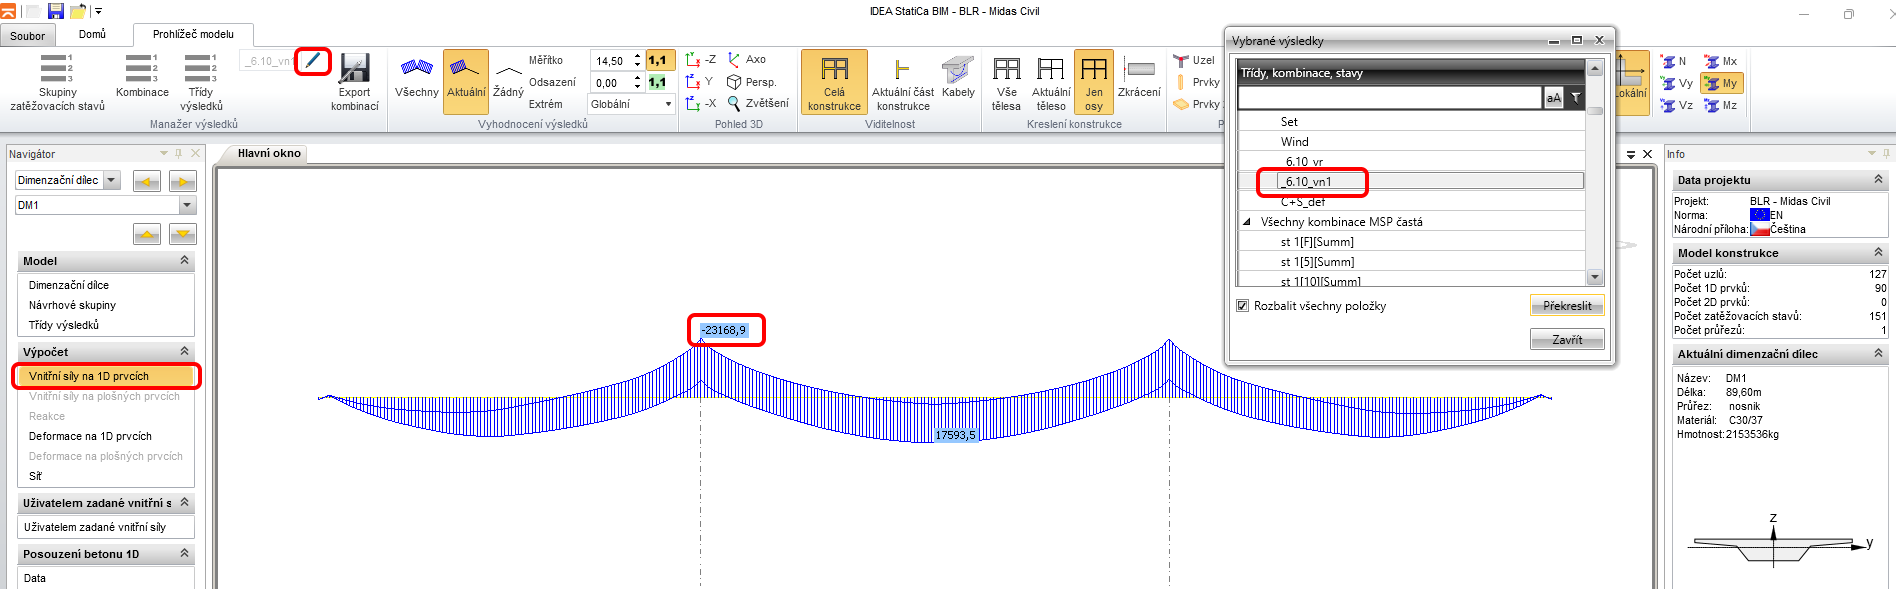Toggle My internal force display
The height and width of the screenshot is (589, 1896).
[1721, 83]
